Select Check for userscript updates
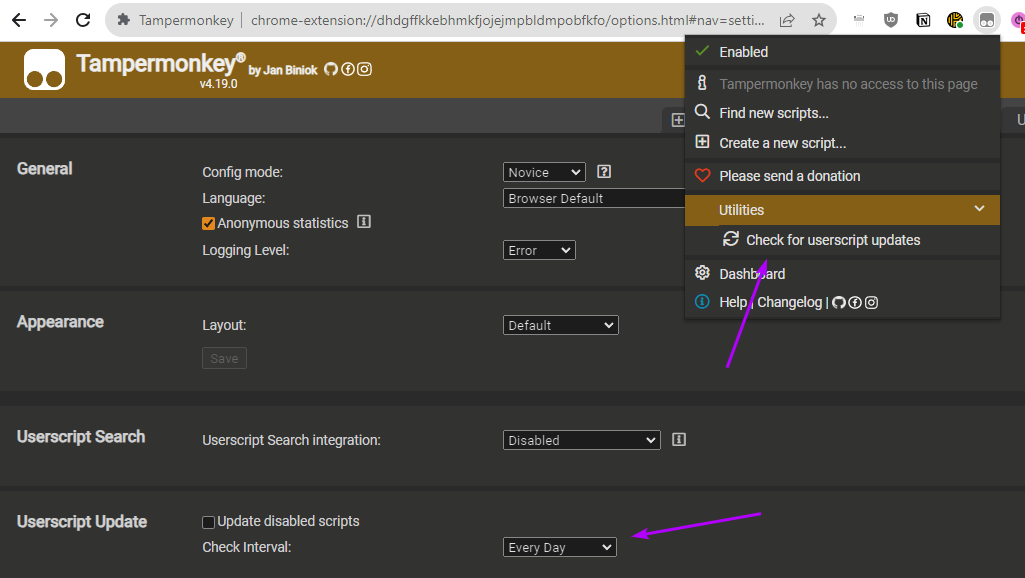The image size is (1025, 578). point(832,240)
